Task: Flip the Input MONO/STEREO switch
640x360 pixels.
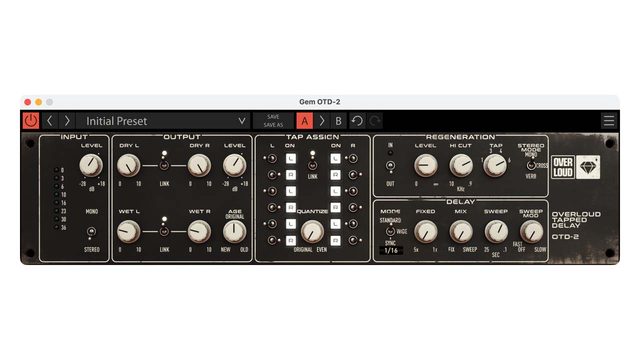Action: pyautogui.click(x=92, y=231)
